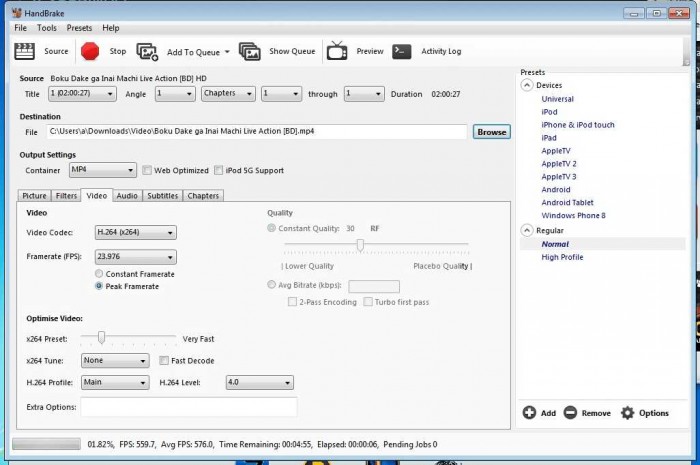Open the Angle dropdown
The height and width of the screenshot is (465, 700).
[x=175, y=94]
